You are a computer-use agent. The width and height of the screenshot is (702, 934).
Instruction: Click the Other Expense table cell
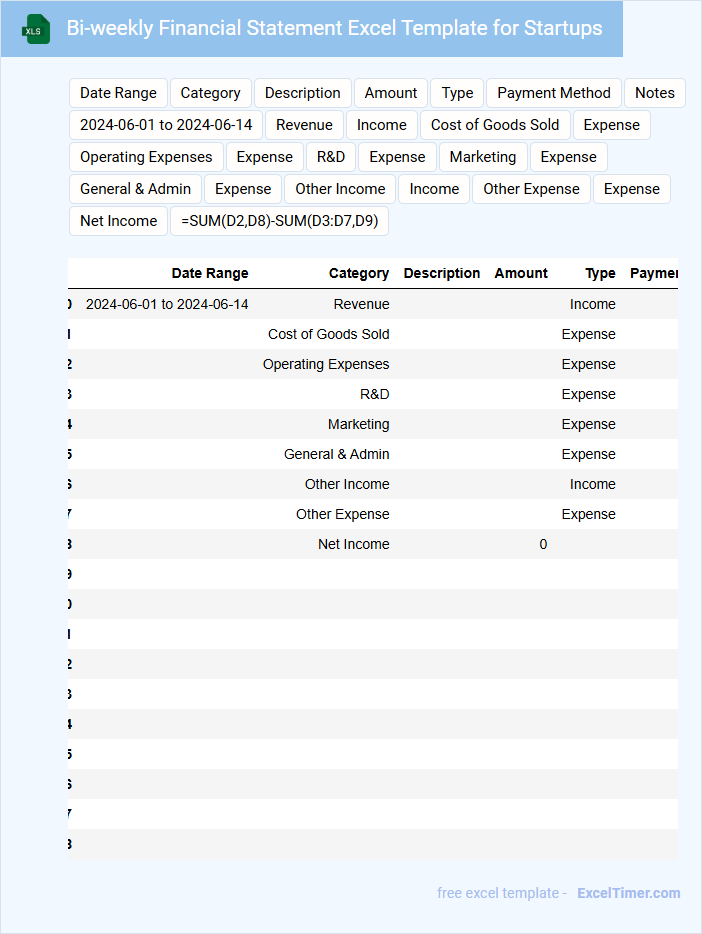coord(343,514)
